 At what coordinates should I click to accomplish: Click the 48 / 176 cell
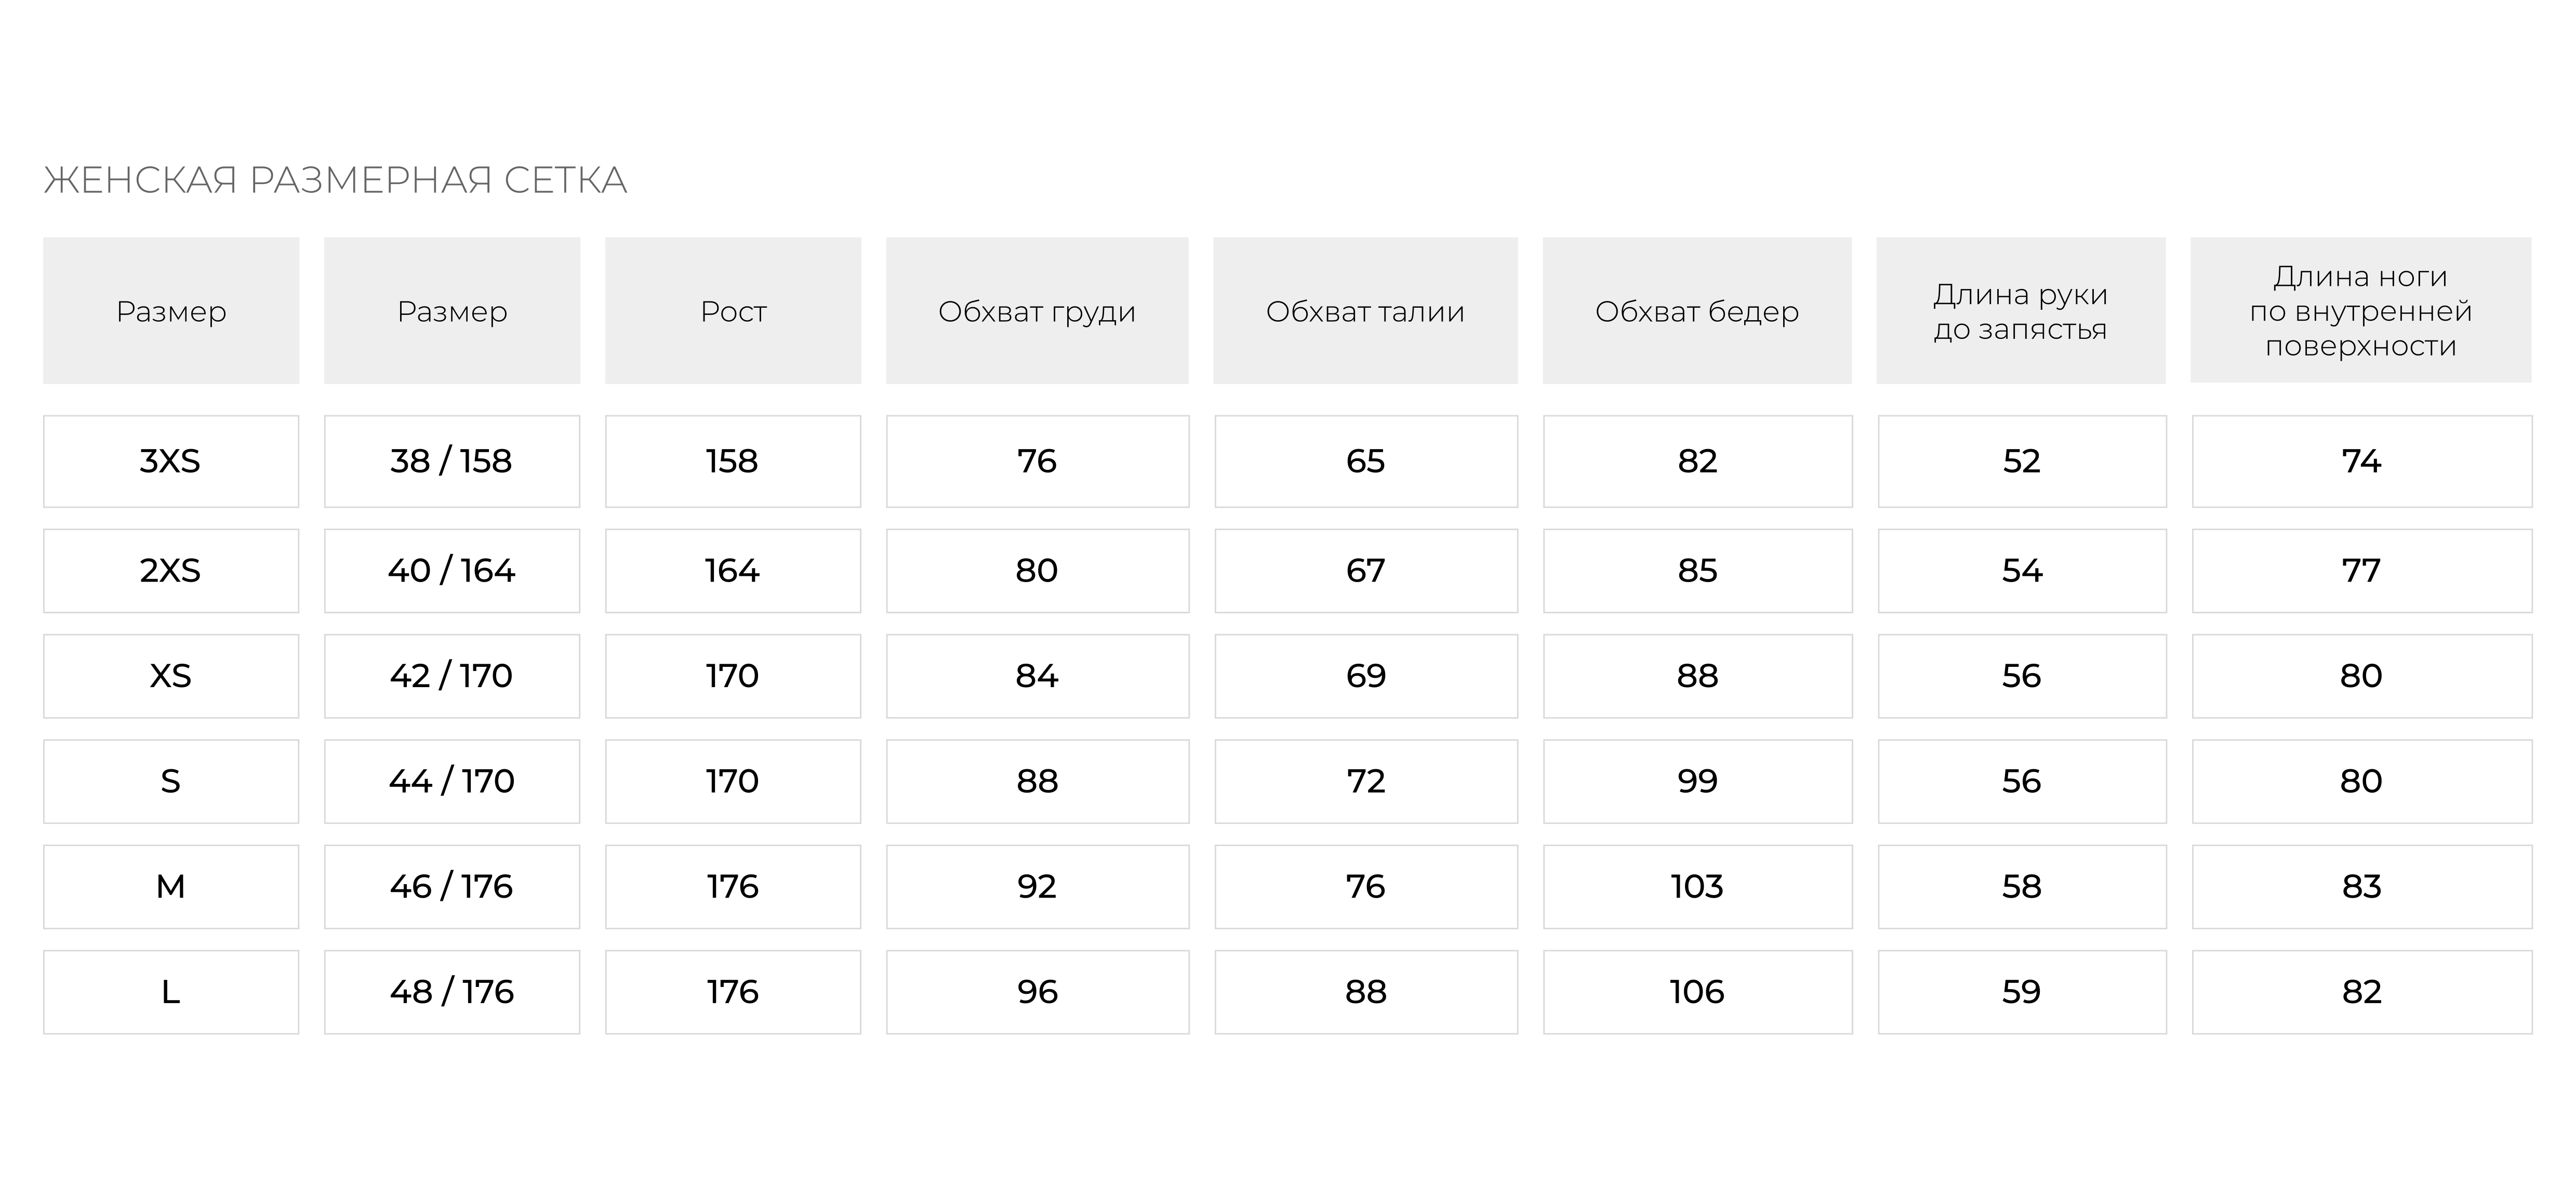coord(452,992)
